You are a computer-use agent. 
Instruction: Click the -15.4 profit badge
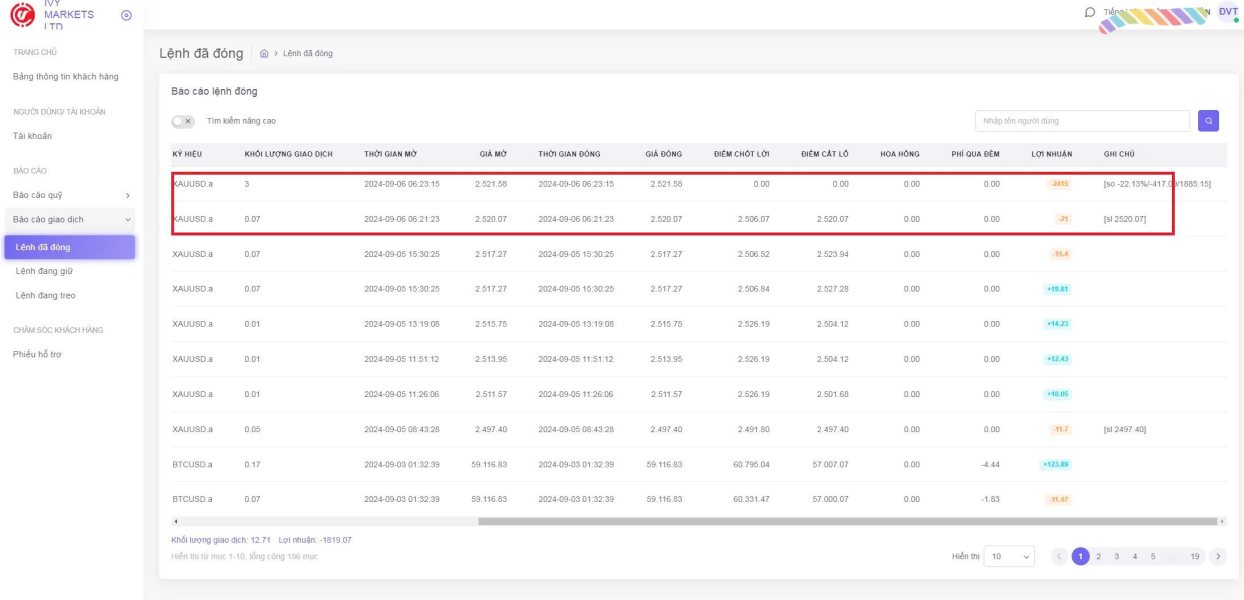1060,254
